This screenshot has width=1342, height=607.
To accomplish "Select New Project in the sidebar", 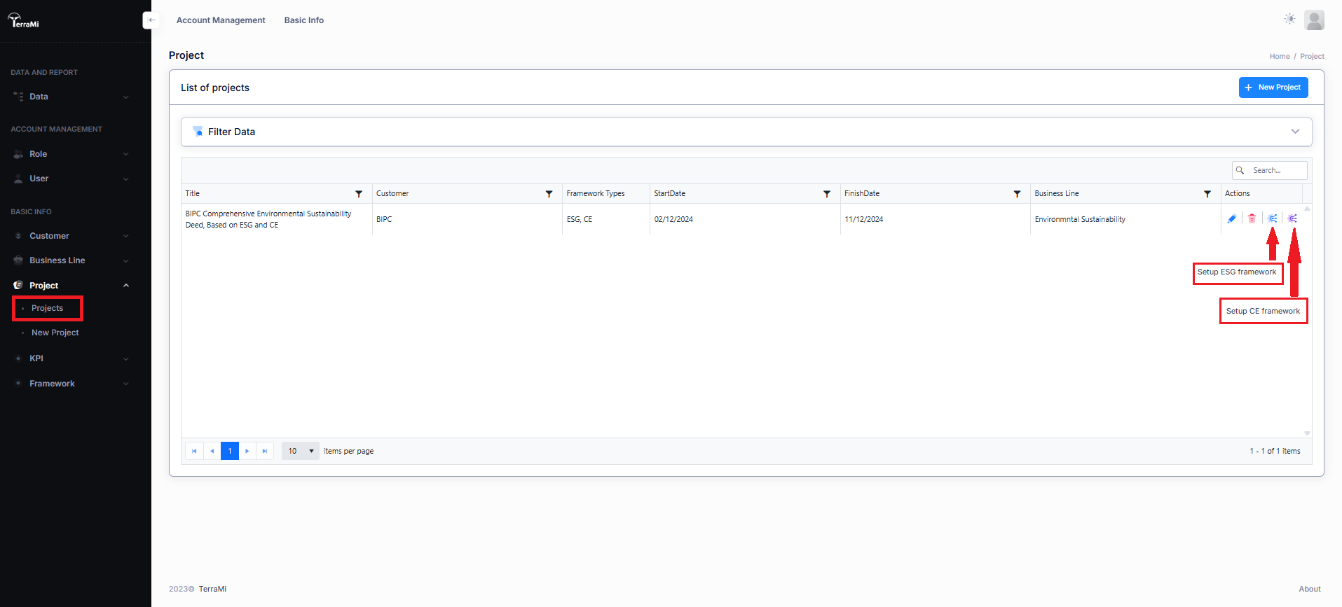I will 55,332.
